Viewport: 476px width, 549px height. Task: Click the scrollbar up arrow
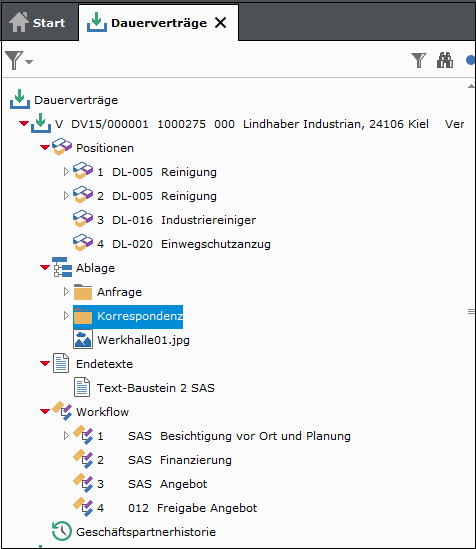[x=471, y=86]
